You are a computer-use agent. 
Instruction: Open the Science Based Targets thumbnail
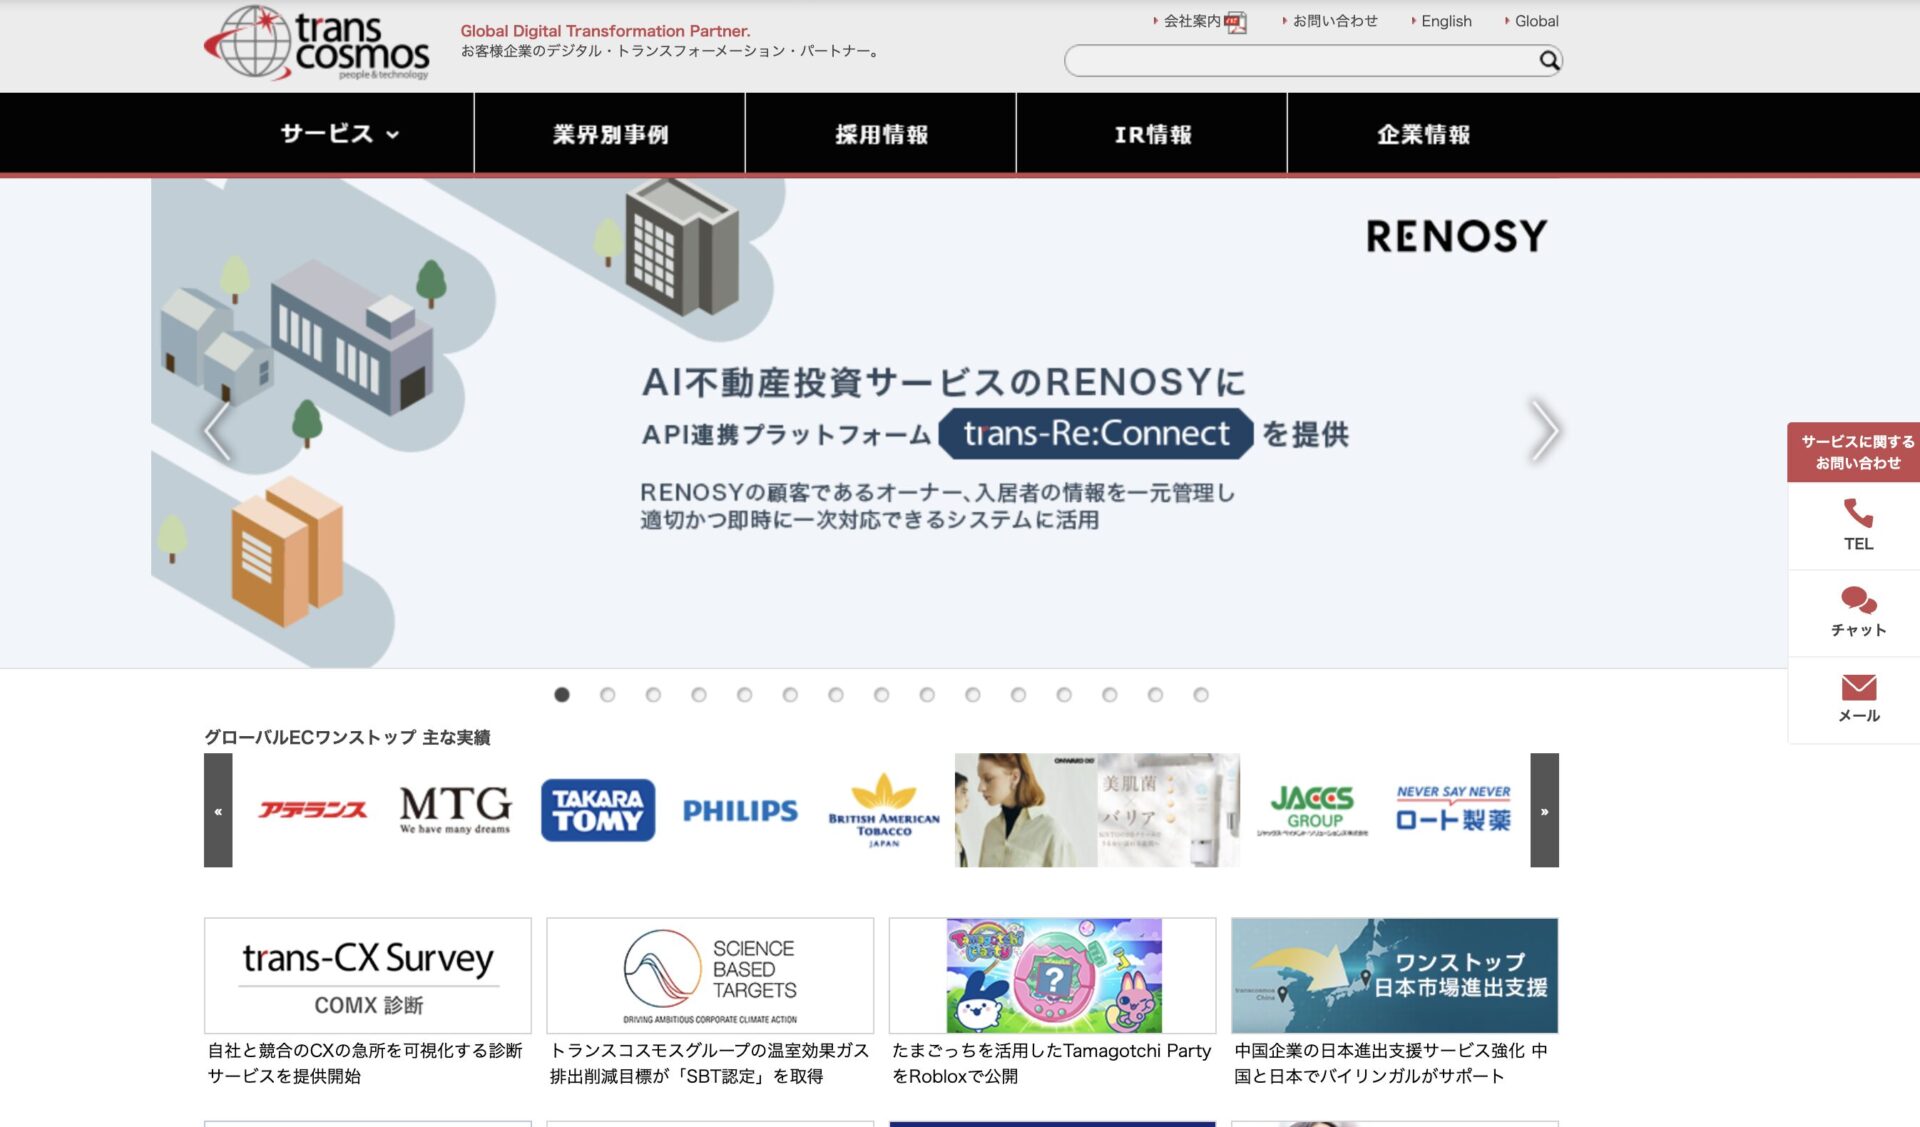click(x=710, y=976)
